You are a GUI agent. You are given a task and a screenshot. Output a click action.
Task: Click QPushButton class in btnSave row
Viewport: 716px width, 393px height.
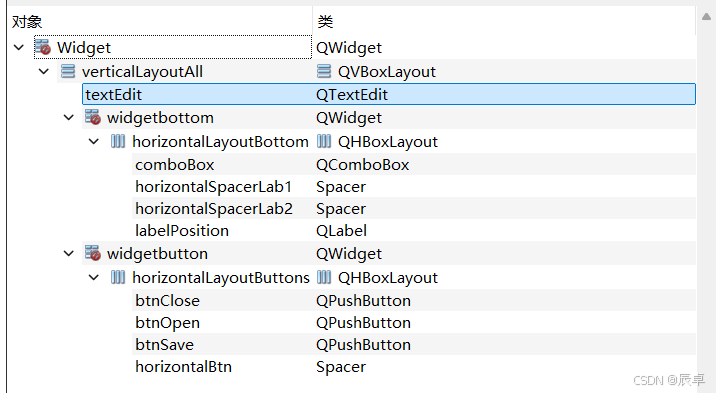click(x=363, y=345)
